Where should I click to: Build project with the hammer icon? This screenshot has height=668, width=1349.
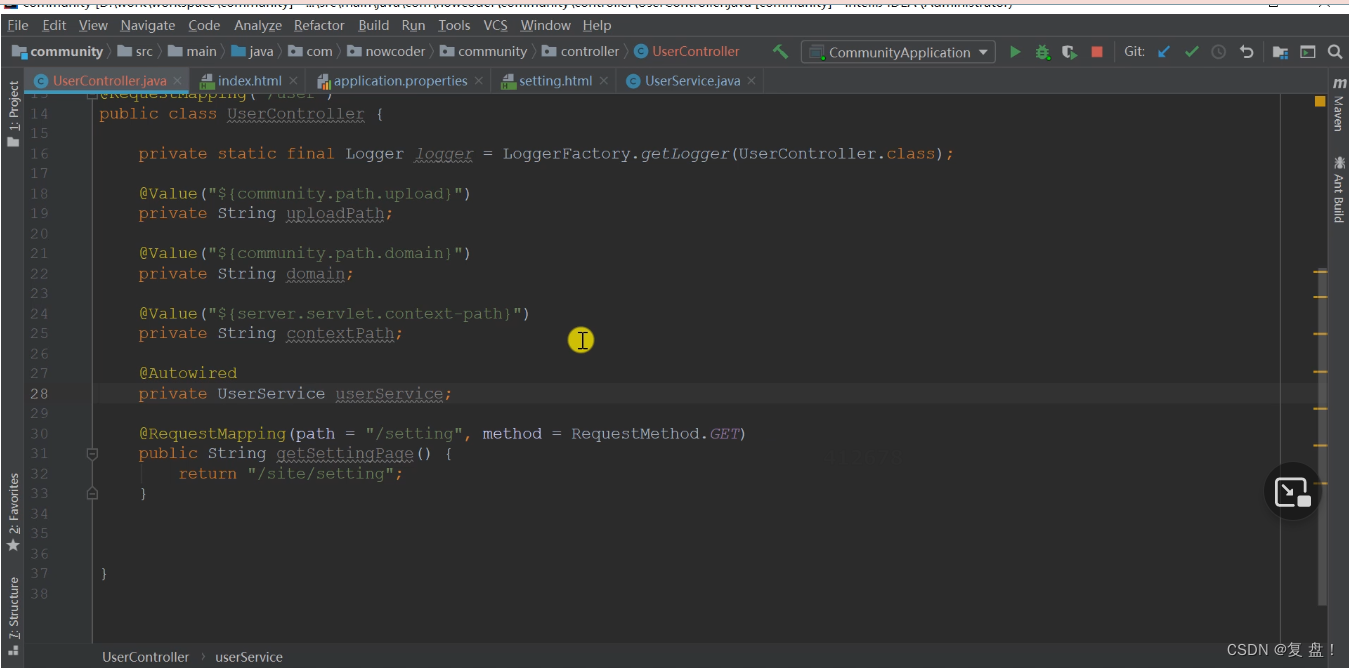[x=780, y=52]
